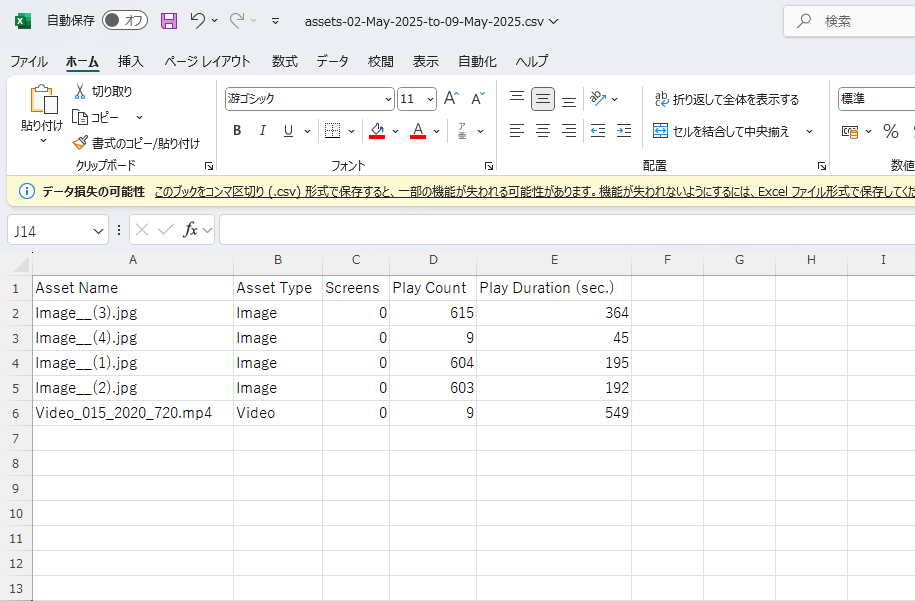
Task: Switch to the Insert tab
Action: pyautogui.click(x=131, y=61)
